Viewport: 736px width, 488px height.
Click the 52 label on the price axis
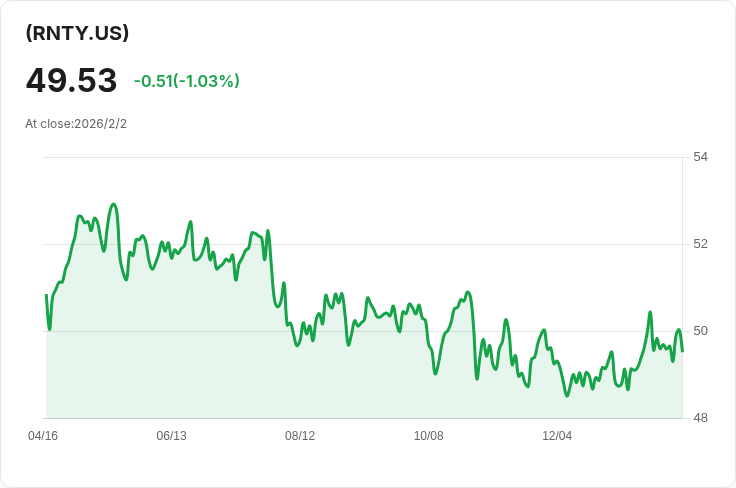click(x=700, y=244)
